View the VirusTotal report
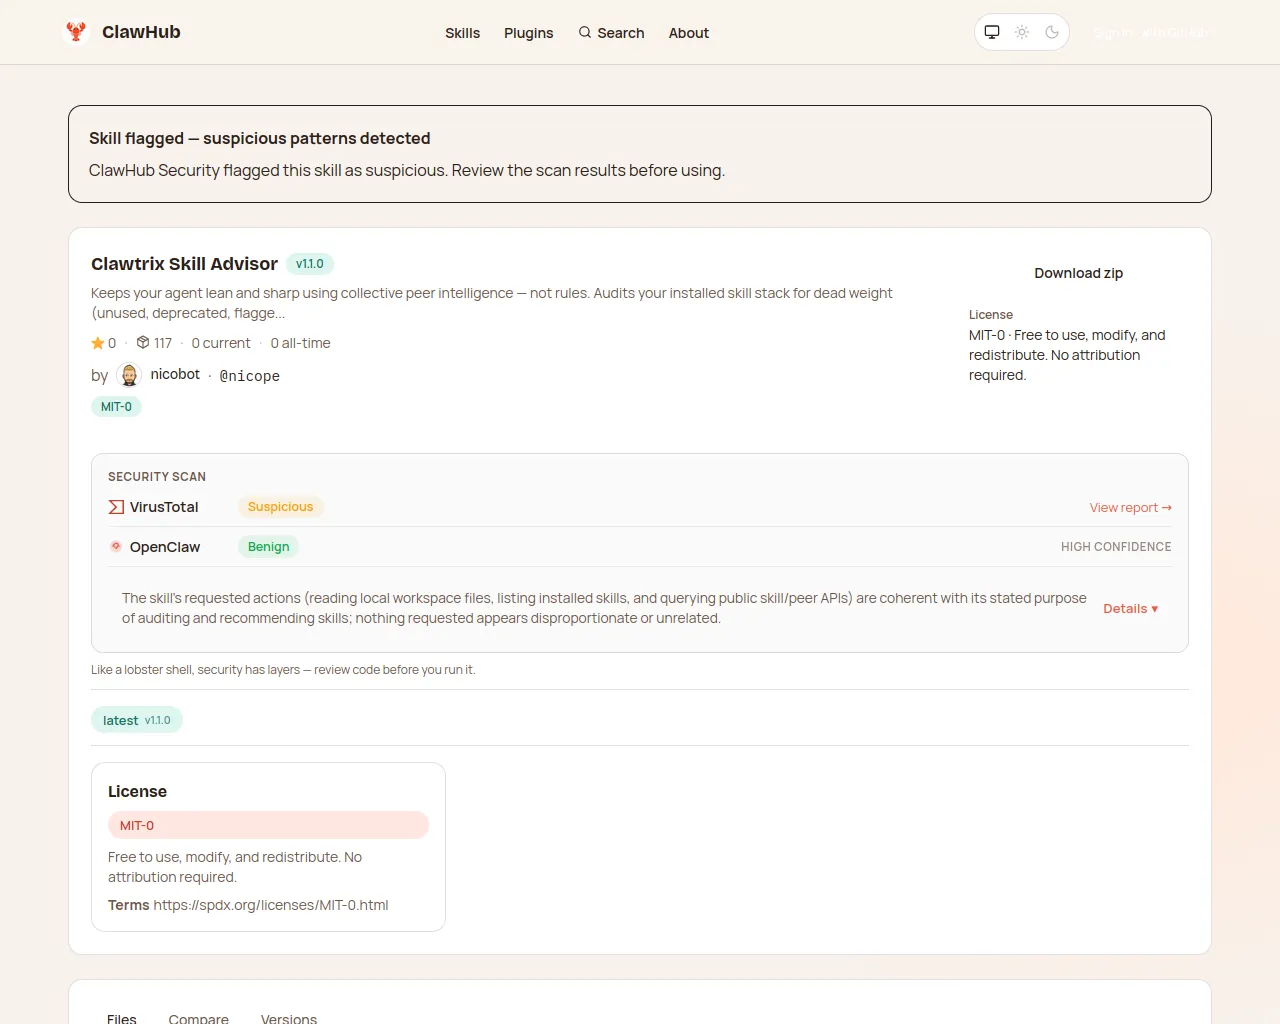 (1130, 507)
